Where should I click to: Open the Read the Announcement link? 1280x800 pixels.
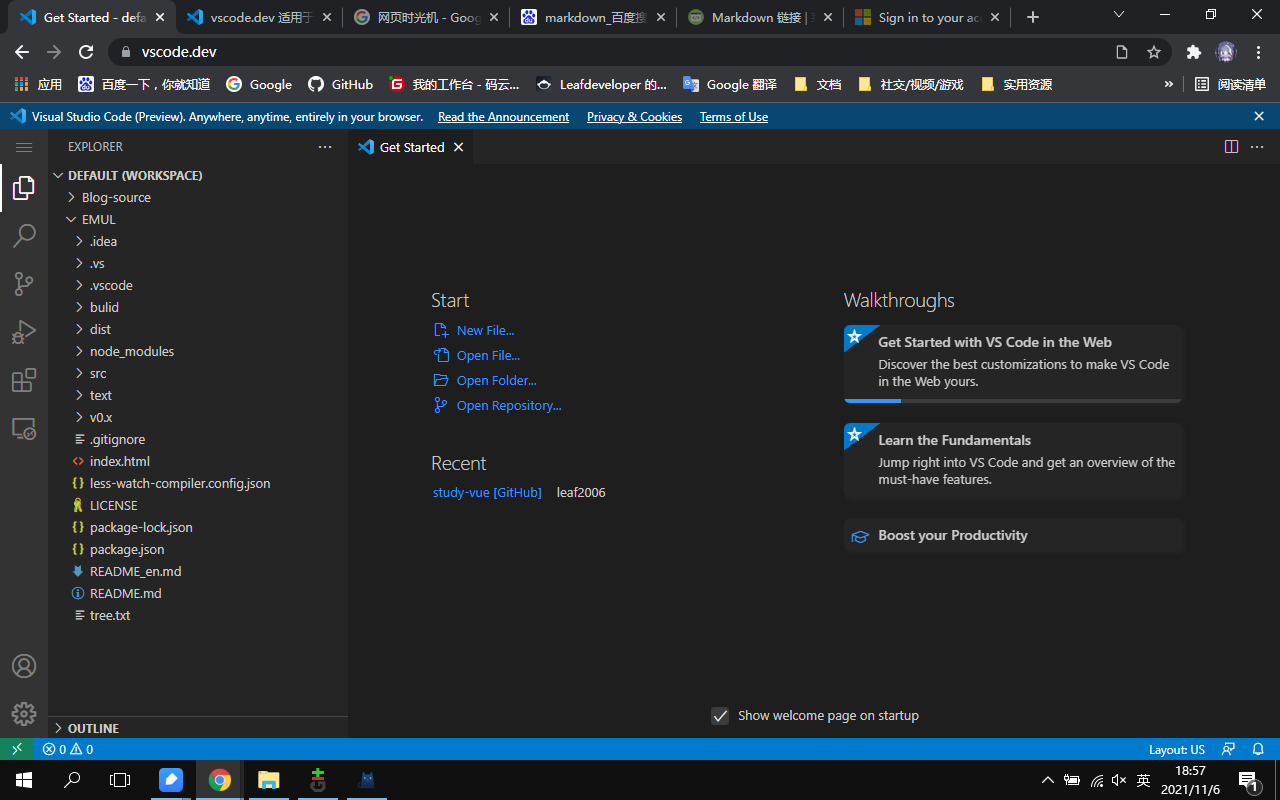pyautogui.click(x=503, y=117)
